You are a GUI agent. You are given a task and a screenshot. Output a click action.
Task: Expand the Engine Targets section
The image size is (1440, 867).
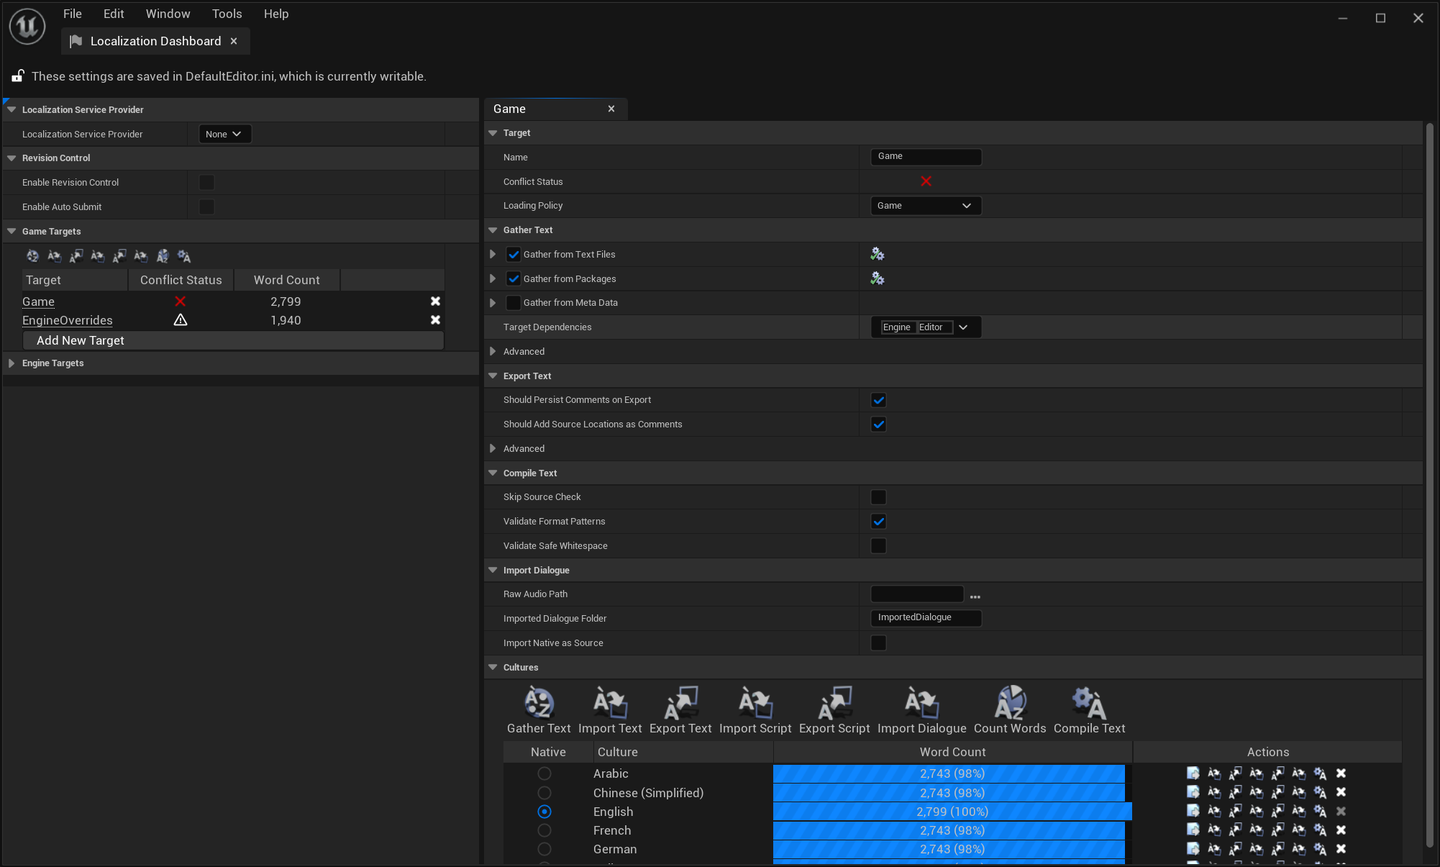point(12,363)
